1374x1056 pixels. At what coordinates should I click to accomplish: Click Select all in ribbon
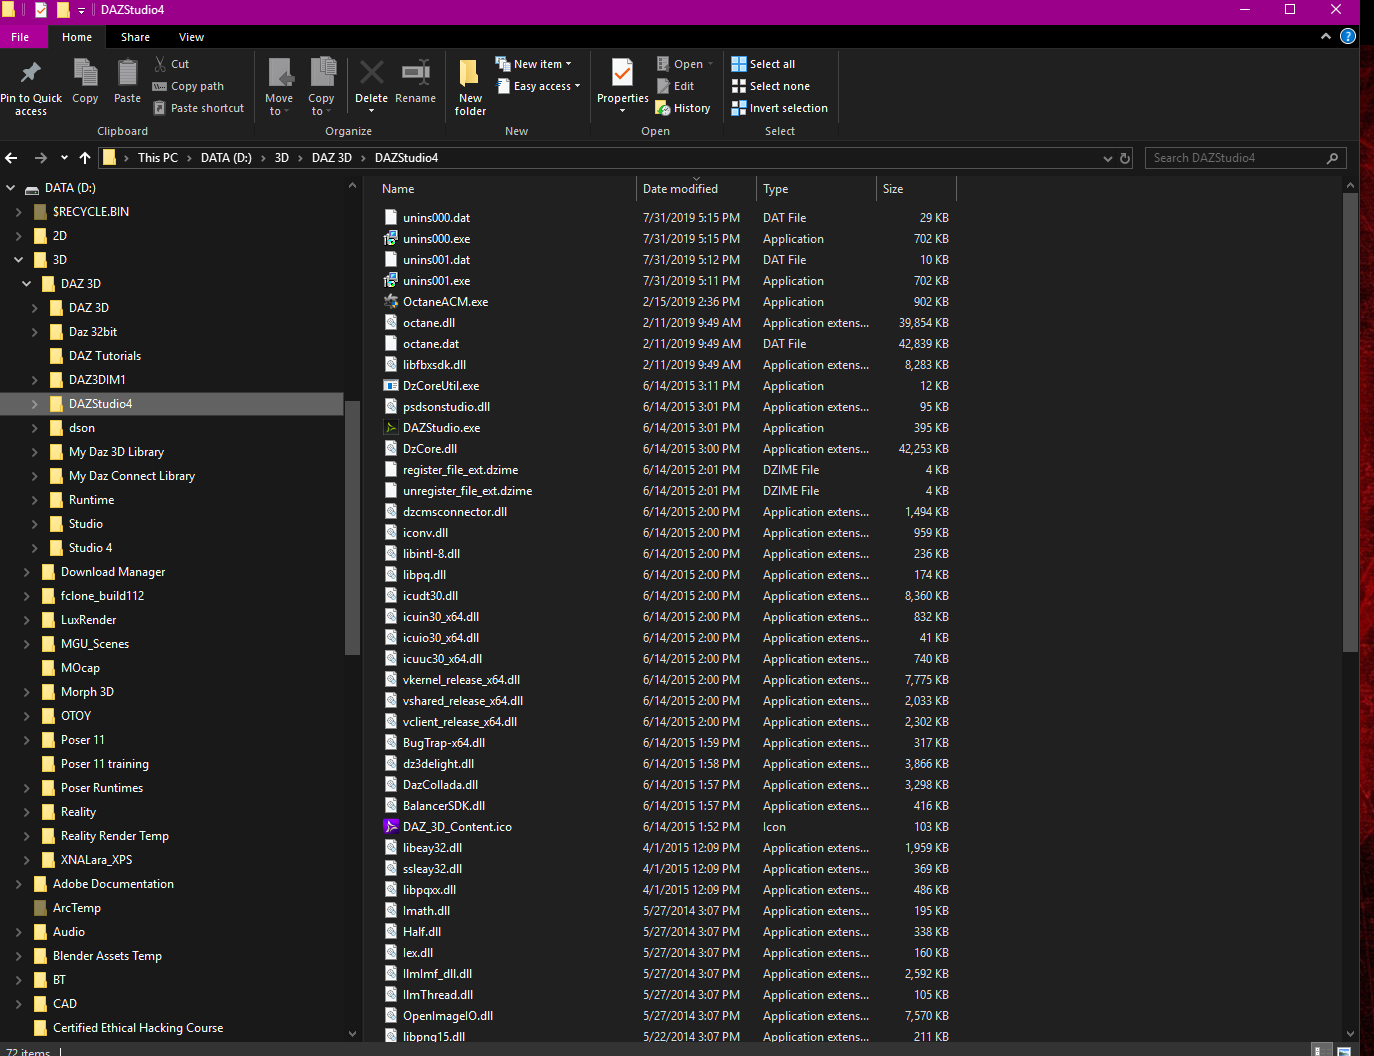[x=763, y=64]
